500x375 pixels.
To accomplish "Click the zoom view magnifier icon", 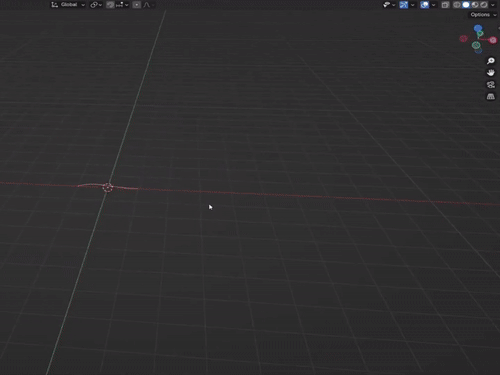I will (x=491, y=61).
